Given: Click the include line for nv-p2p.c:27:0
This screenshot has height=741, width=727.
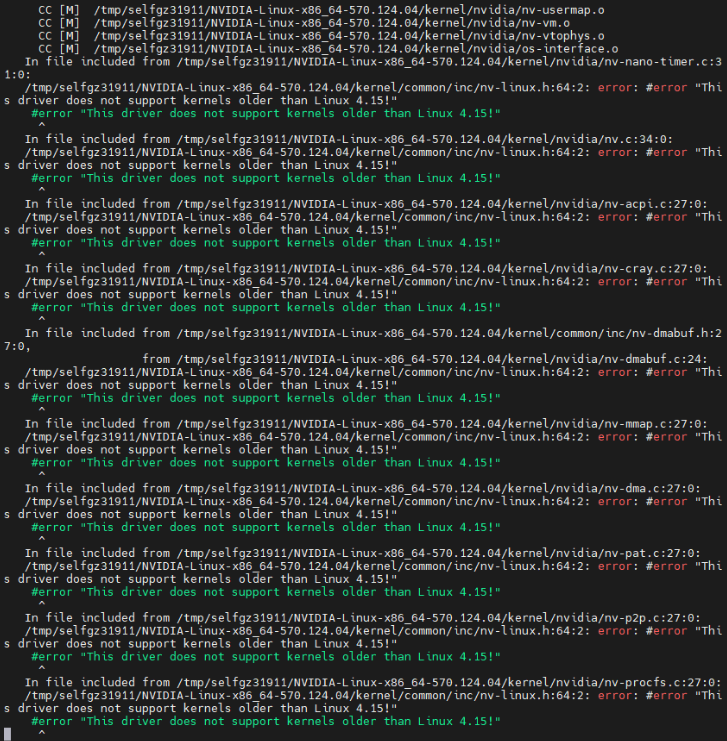Looking at the screenshot, I should coord(363,618).
